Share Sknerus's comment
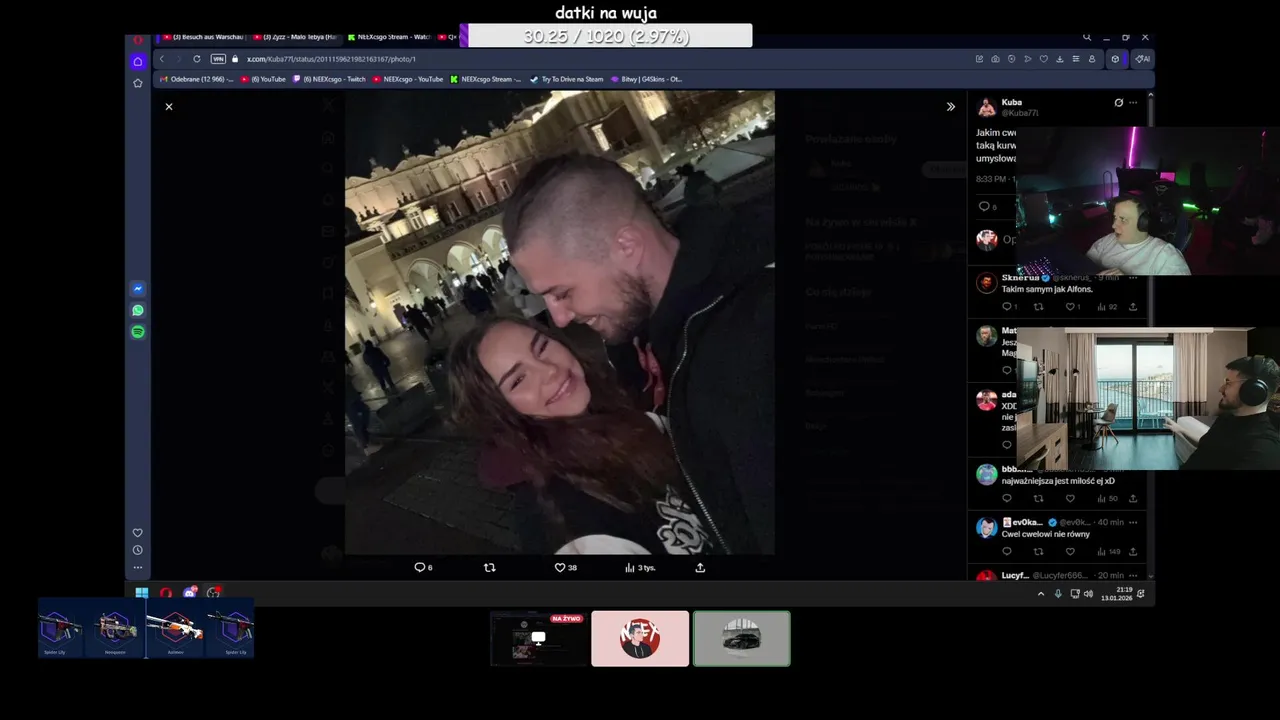Image resolution: width=1280 pixels, height=720 pixels. pyautogui.click(x=1133, y=307)
